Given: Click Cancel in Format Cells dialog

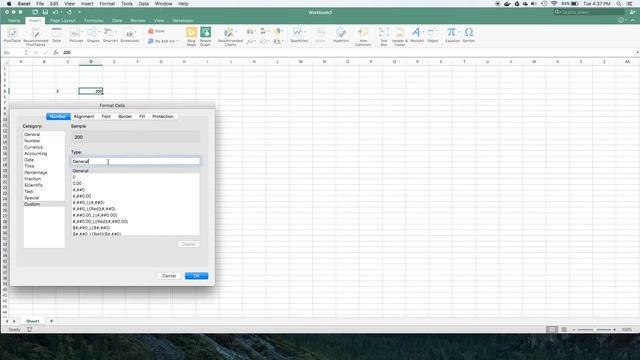Looking at the screenshot, I should click(x=169, y=276).
